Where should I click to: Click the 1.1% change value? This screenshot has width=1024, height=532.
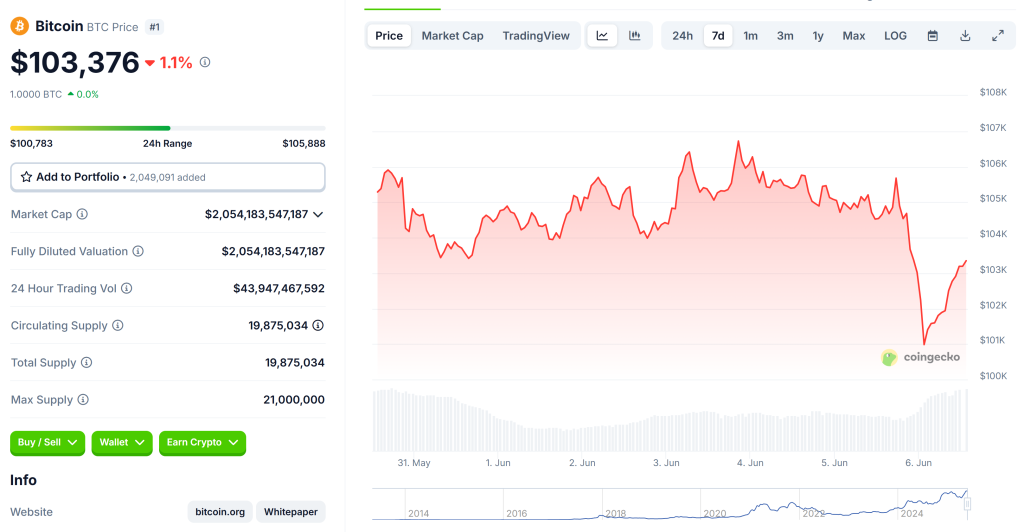(176, 63)
